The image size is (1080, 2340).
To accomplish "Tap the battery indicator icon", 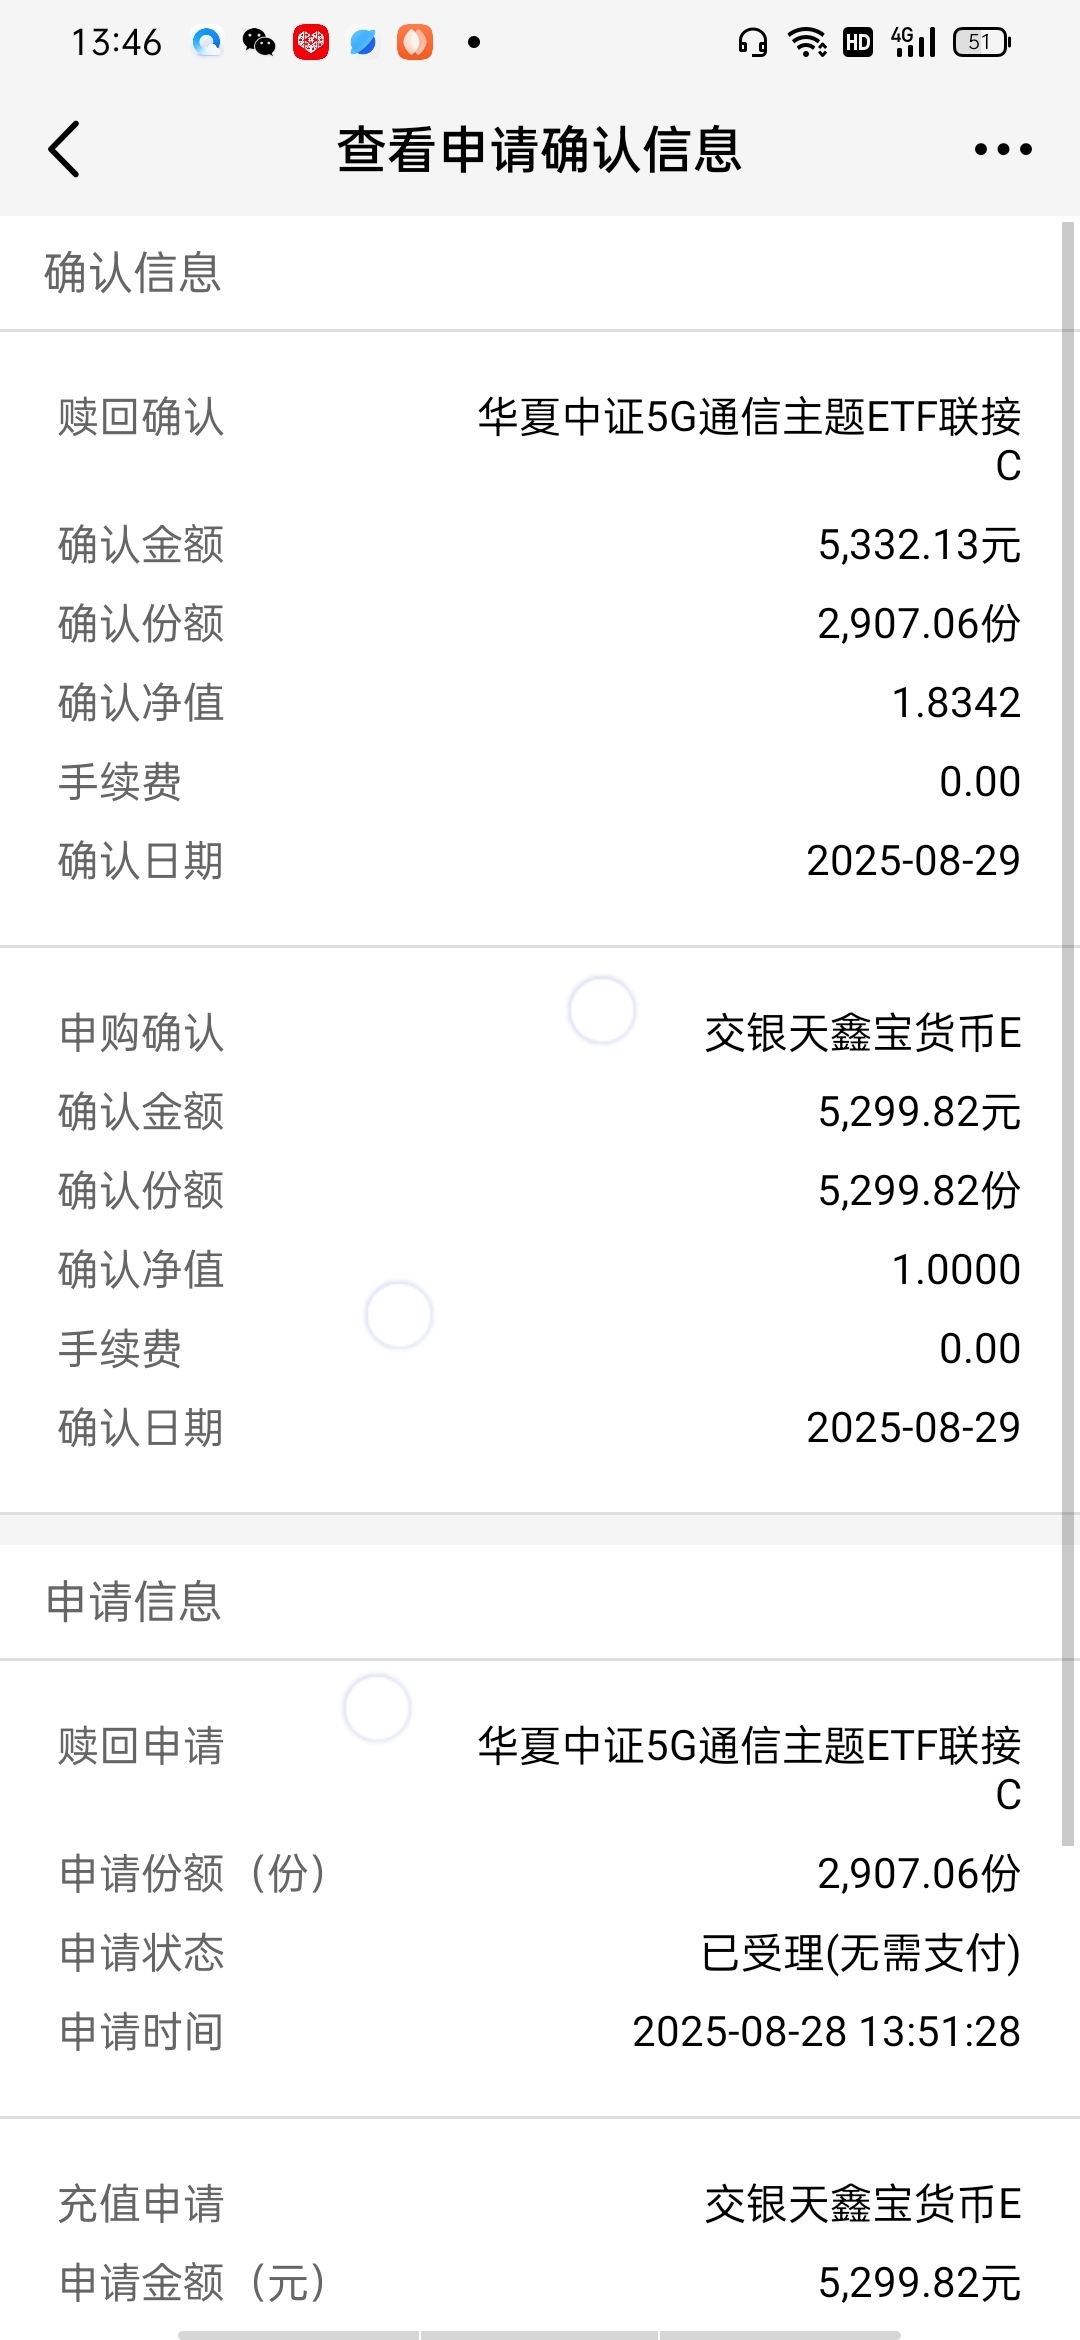I will pyautogui.click(x=982, y=42).
